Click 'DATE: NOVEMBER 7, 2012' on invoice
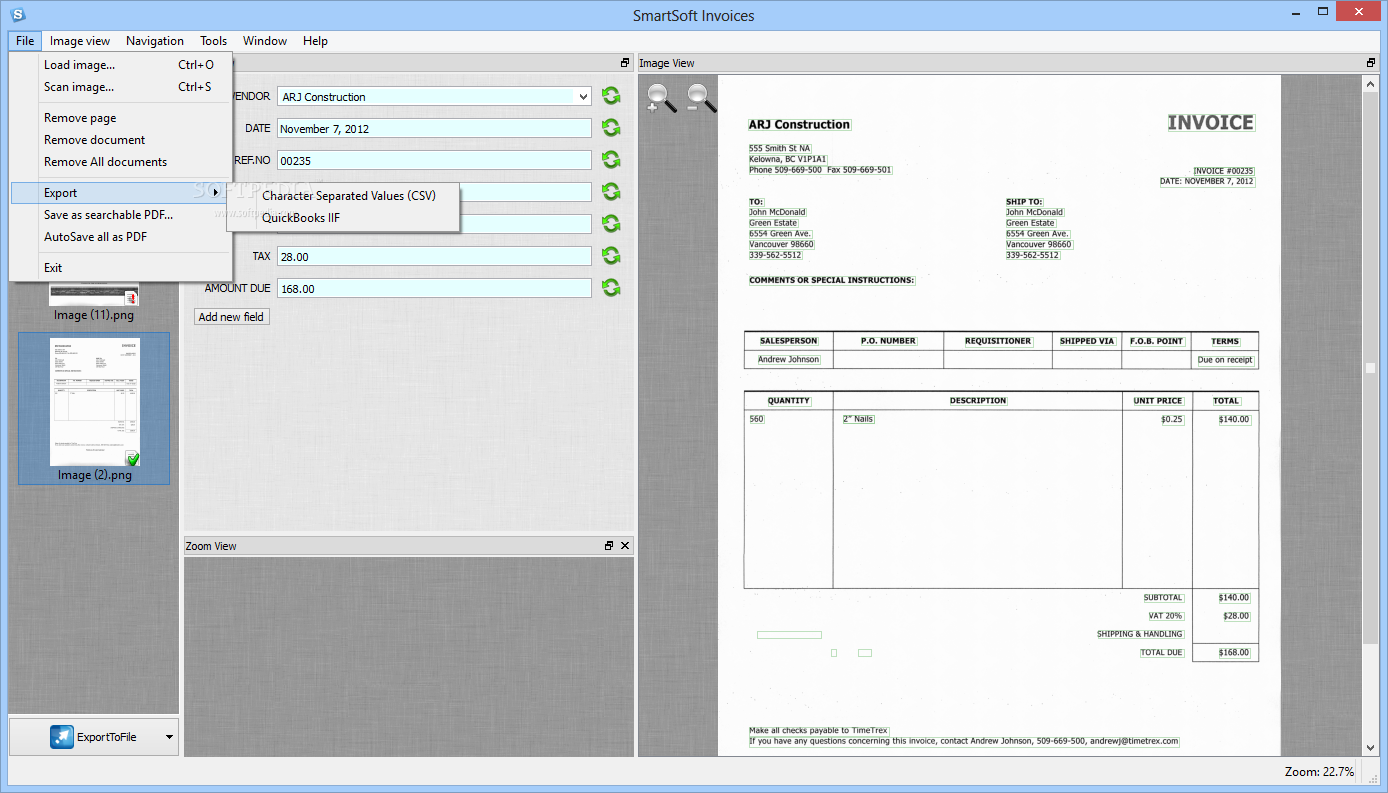Screen dimensions: 1388x793 click(x=1207, y=181)
